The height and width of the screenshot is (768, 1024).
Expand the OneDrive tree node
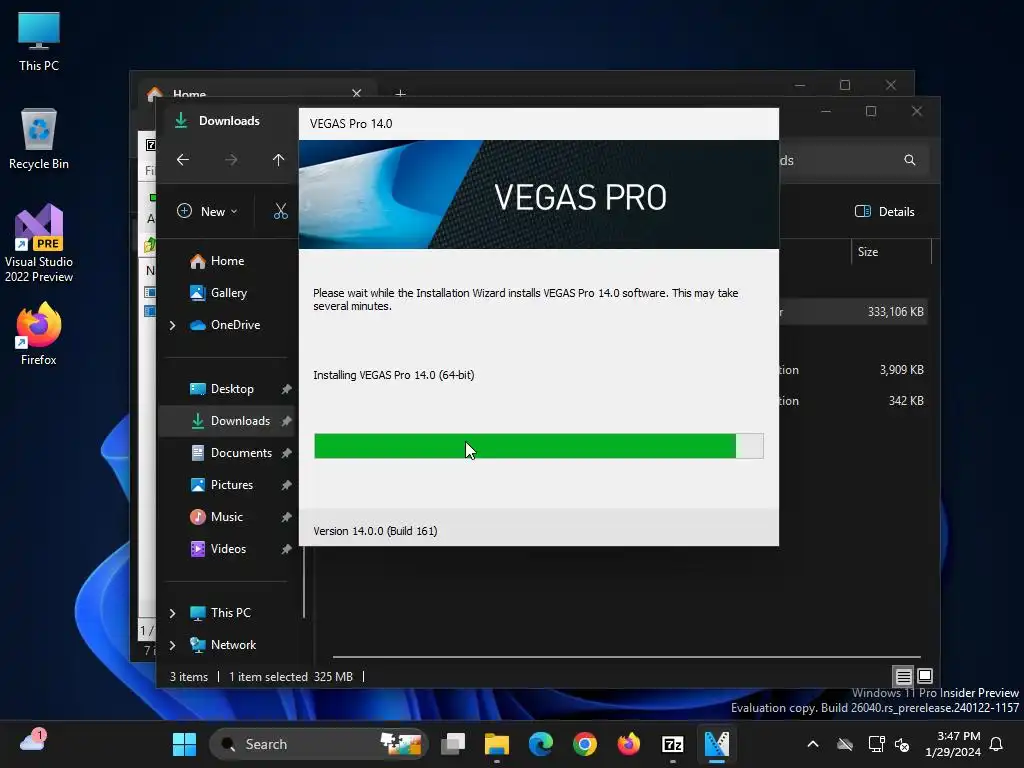coord(172,325)
